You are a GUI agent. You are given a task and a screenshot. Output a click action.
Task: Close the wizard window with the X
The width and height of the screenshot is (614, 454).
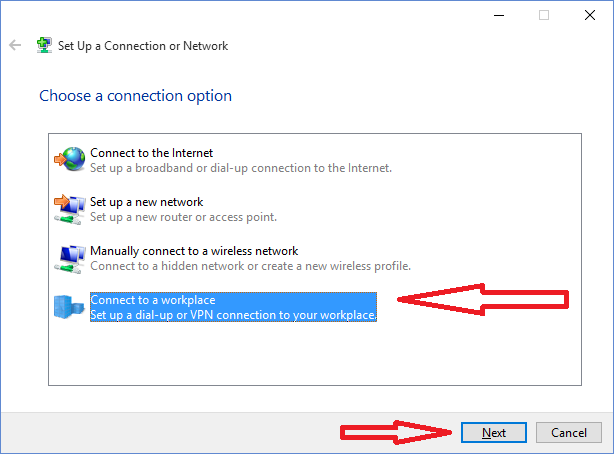pyautogui.click(x=590, y=15)
